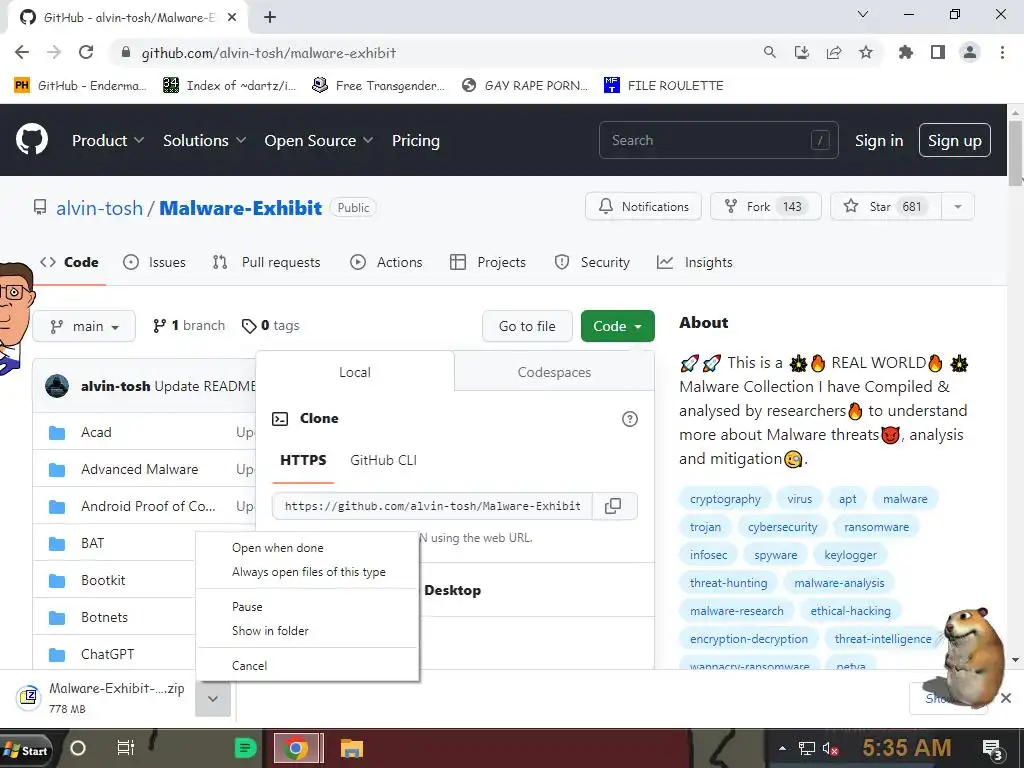Pause the download

pyautogui.click(x=247, y=607)
